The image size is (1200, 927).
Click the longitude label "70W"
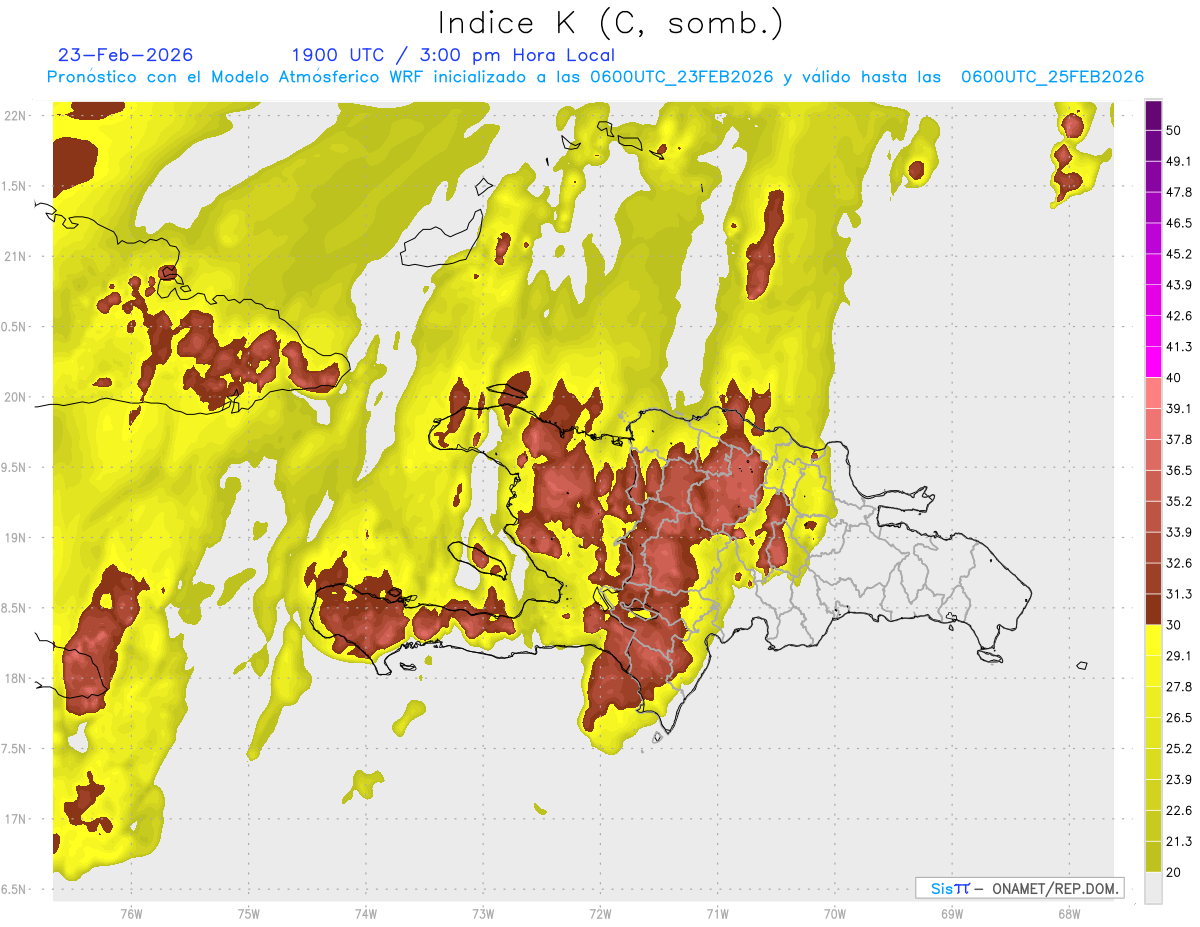[834, 914]
